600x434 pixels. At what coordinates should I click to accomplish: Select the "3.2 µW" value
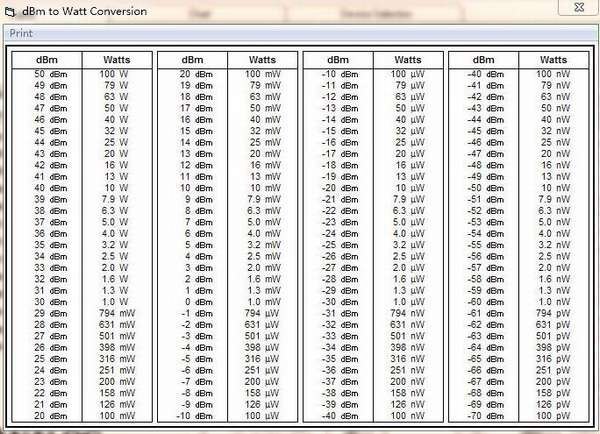409,245
